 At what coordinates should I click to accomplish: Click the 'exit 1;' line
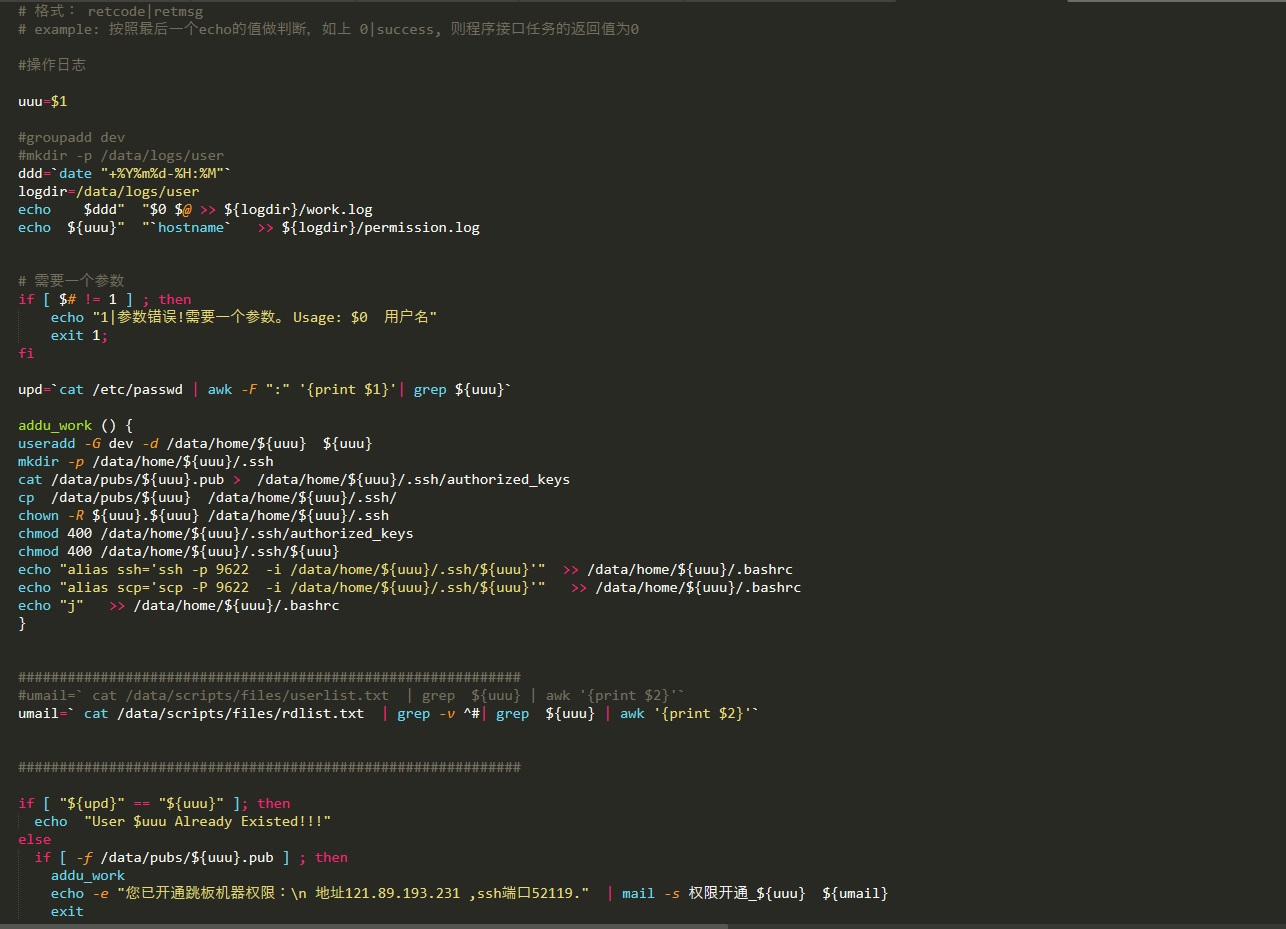tap(79, 335)
